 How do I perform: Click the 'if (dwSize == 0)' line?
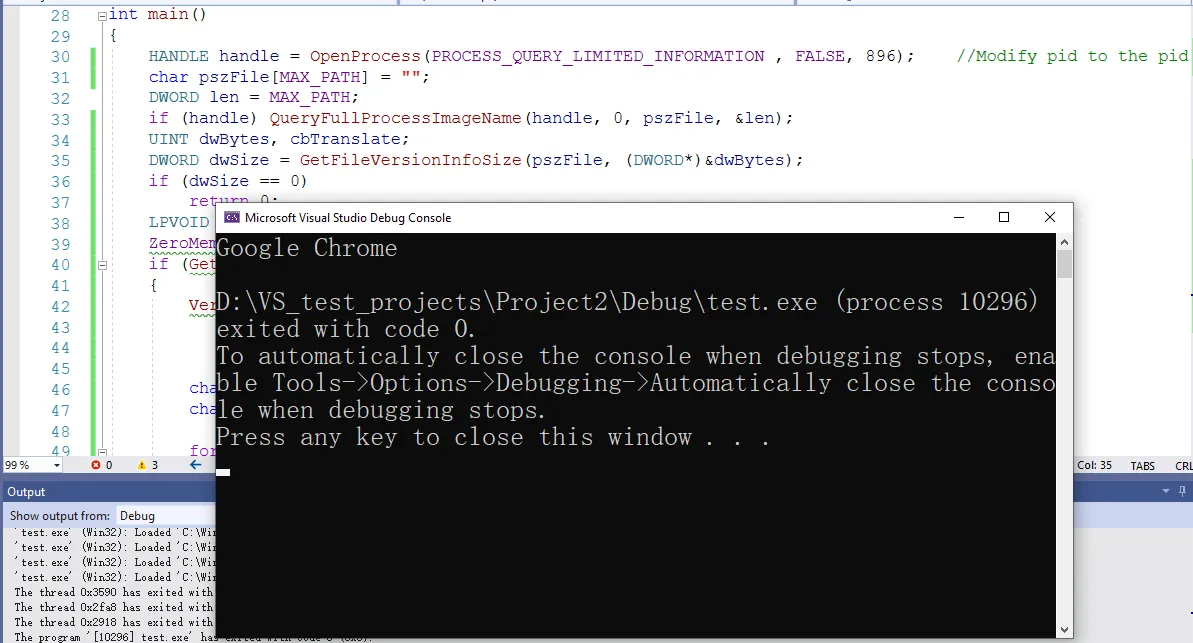tap(227, 181)
